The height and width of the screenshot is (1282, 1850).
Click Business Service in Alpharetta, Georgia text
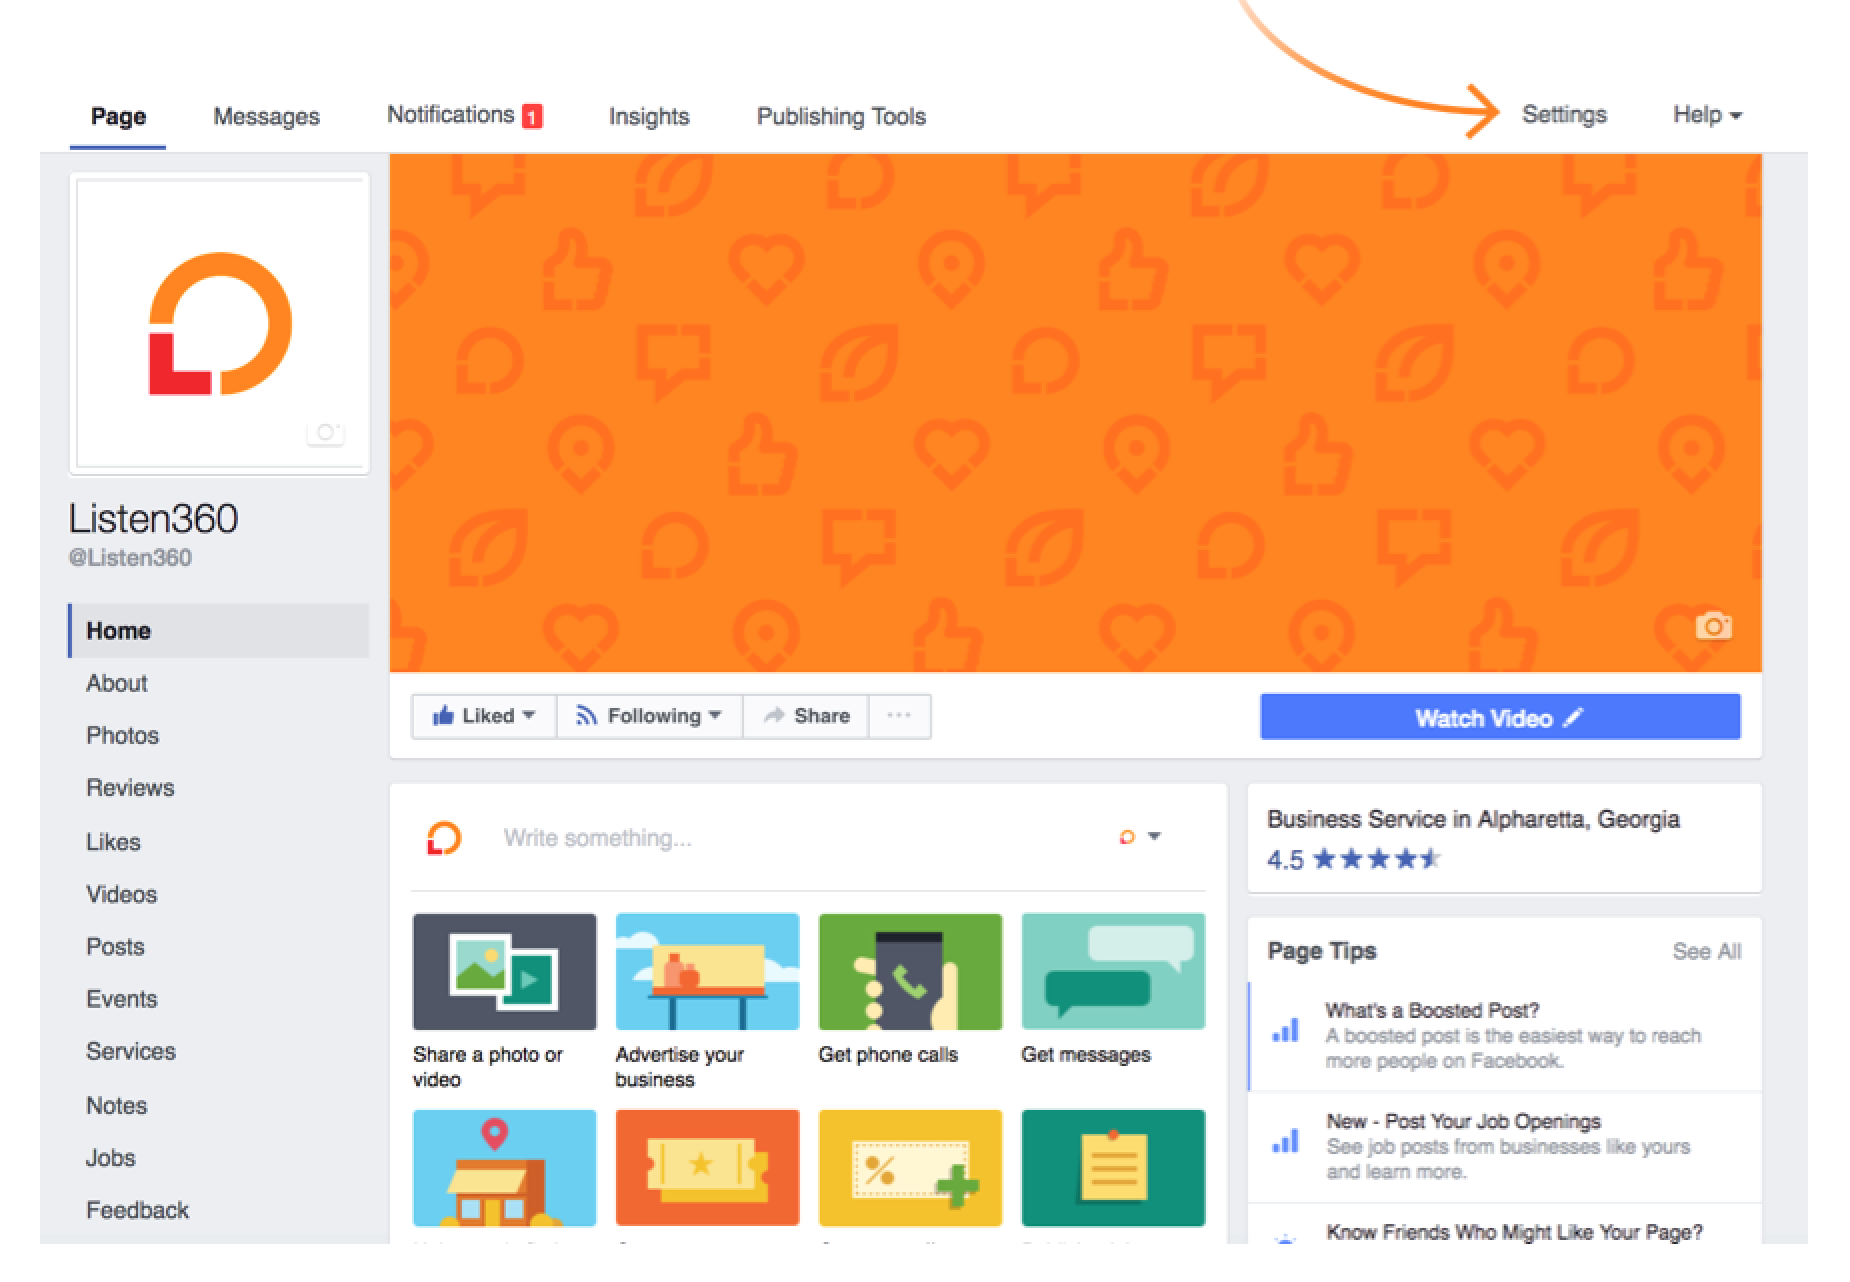tap(1473, 819)
